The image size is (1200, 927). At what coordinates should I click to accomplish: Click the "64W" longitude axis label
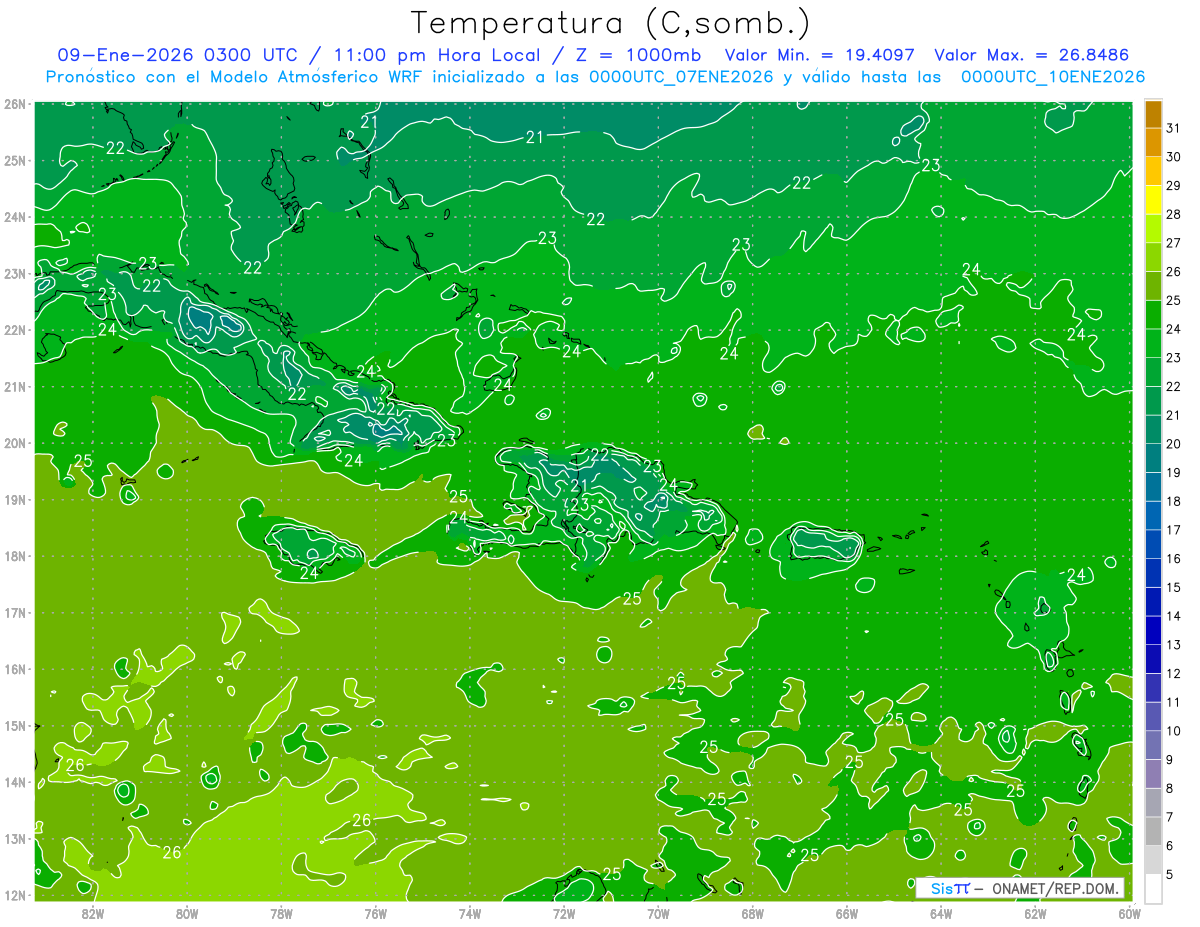(x=941, y=913)
